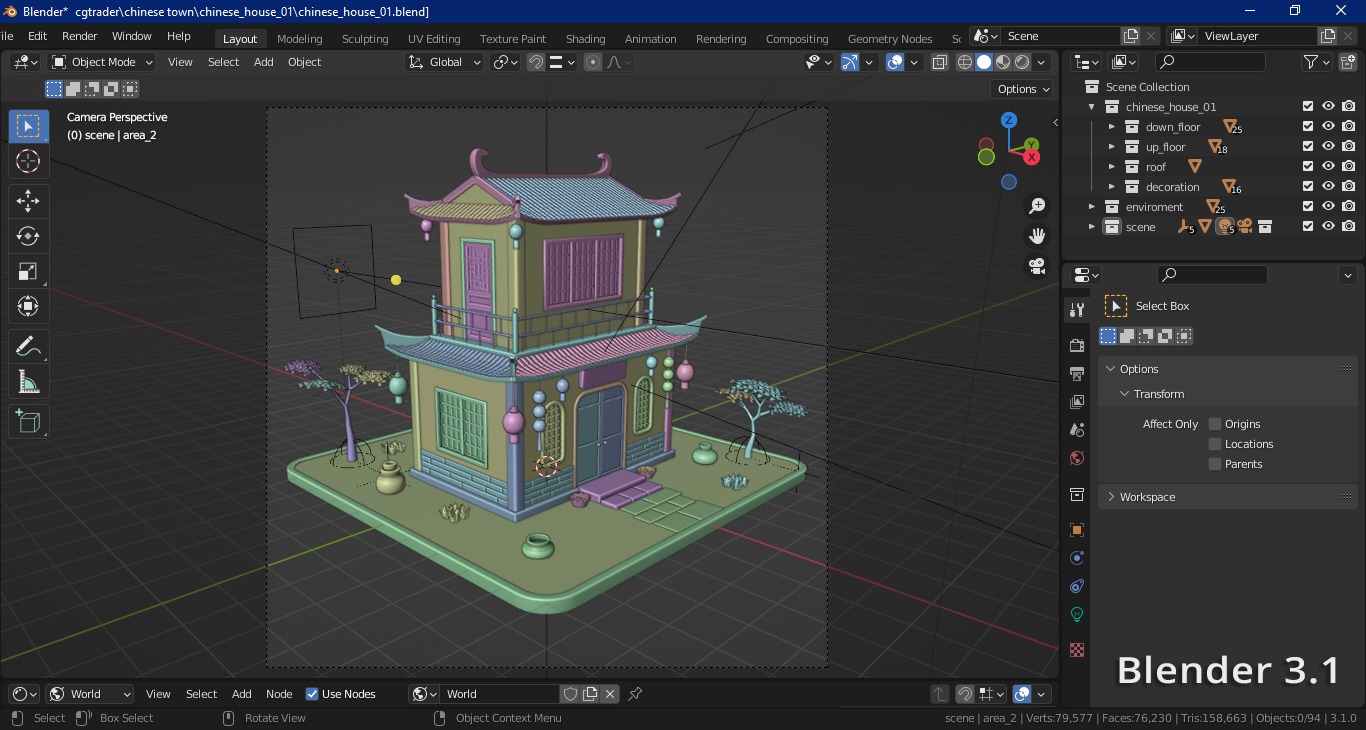1366x730 pixels.
Task: Enable the Parents checkbox
Action: (x=1215, y=464)
